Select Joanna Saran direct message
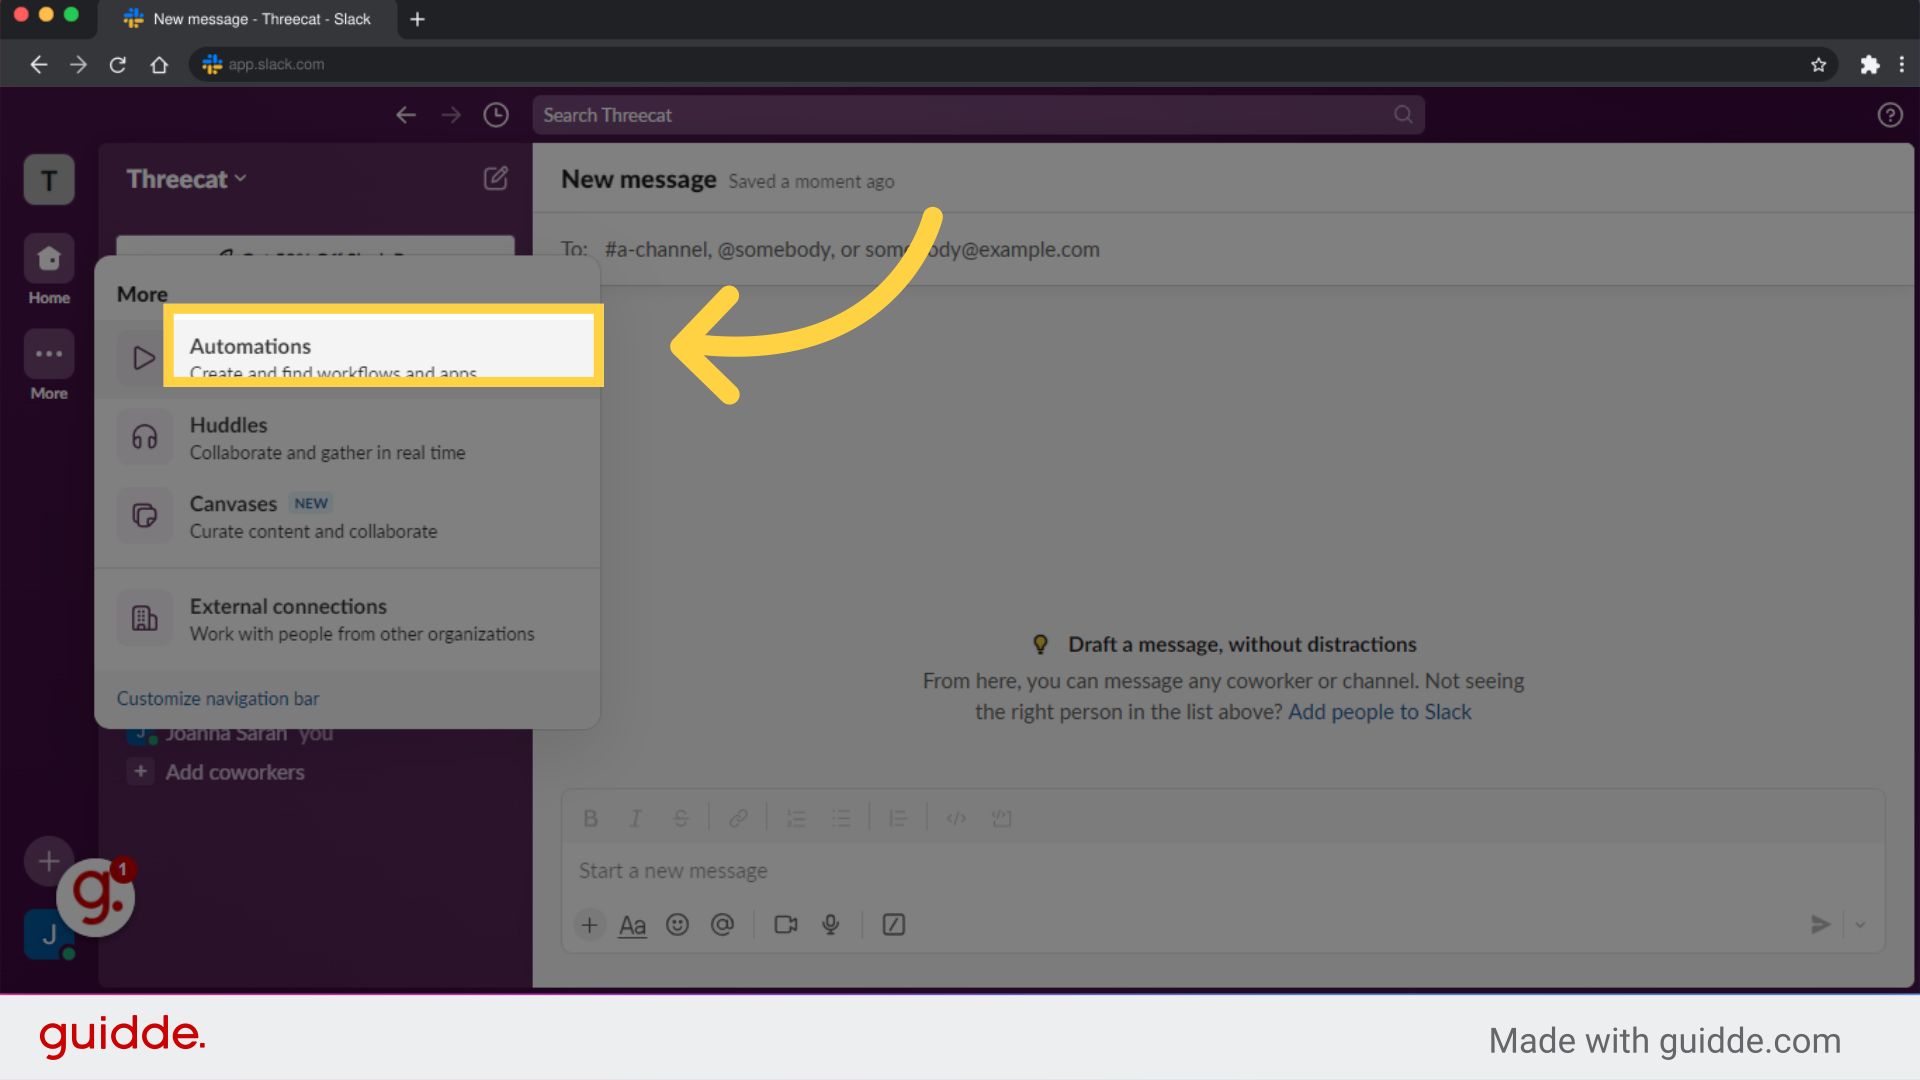1920x1080 pixels. tap(230, 734)
